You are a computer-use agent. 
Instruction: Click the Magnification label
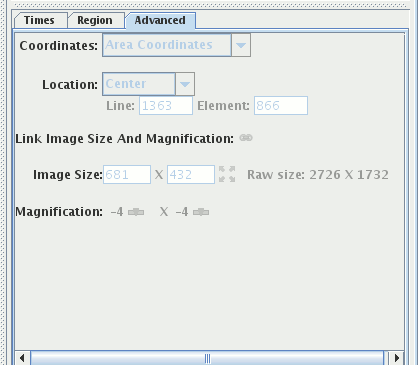(x=59, y=212)
